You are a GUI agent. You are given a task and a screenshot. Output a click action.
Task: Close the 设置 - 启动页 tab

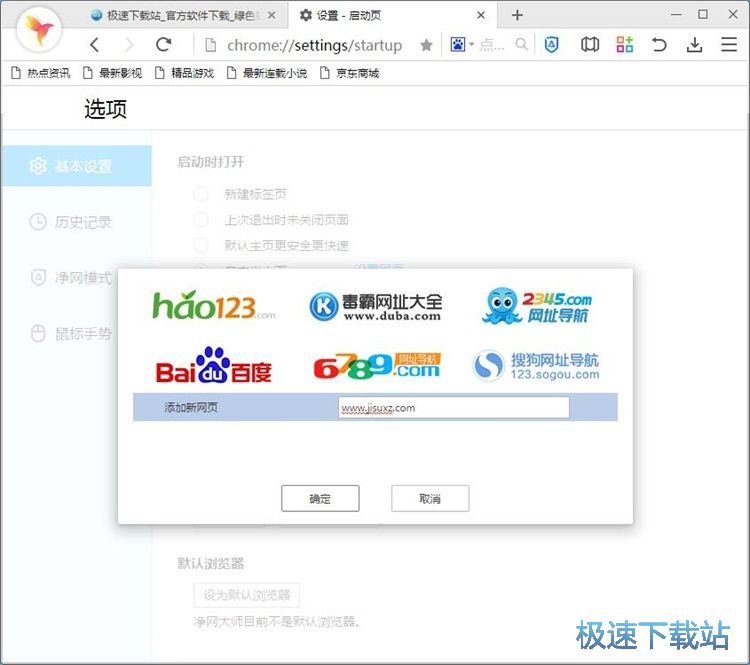(x=481, y=15)
